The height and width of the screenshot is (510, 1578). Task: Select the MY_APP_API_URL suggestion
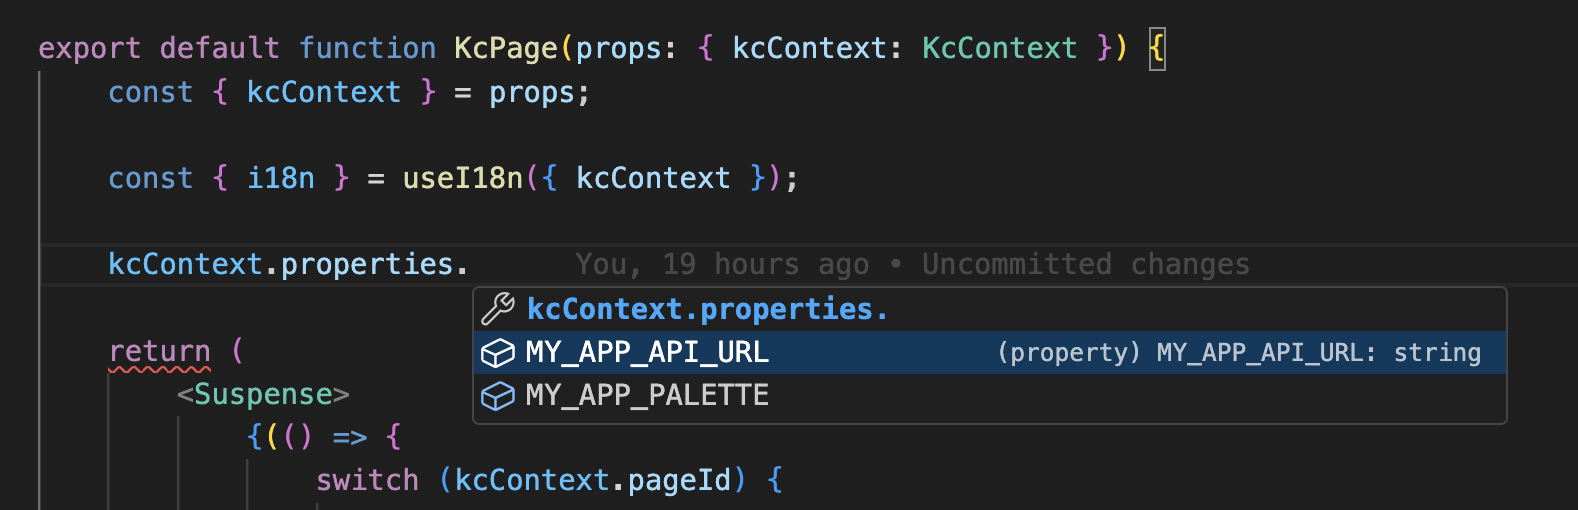[x=647, y=353]
